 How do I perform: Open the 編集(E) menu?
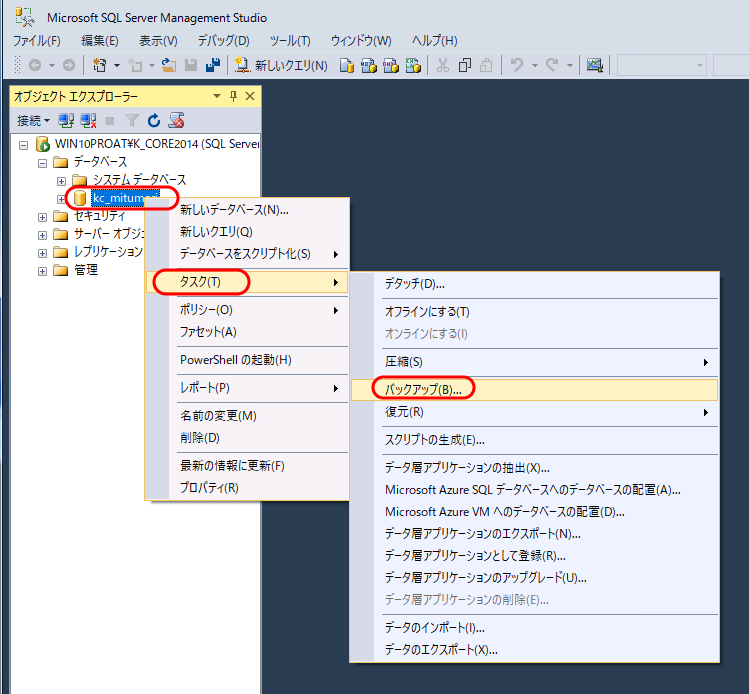(100, 41)
